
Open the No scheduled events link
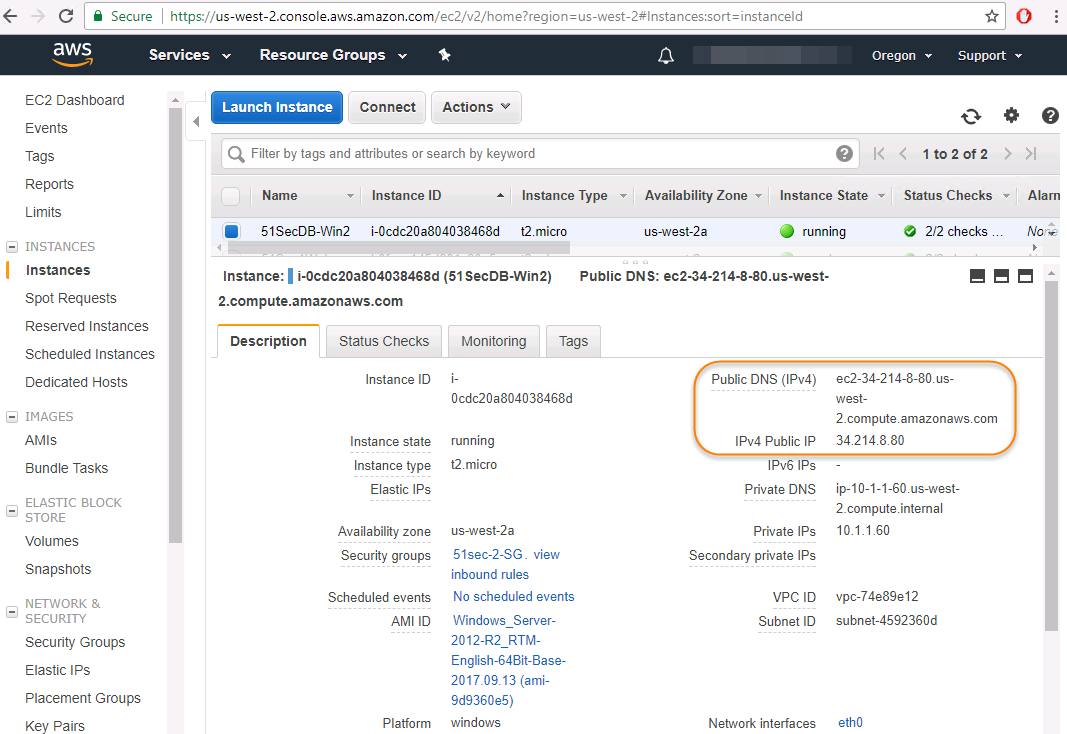click(x=514, y=597)
